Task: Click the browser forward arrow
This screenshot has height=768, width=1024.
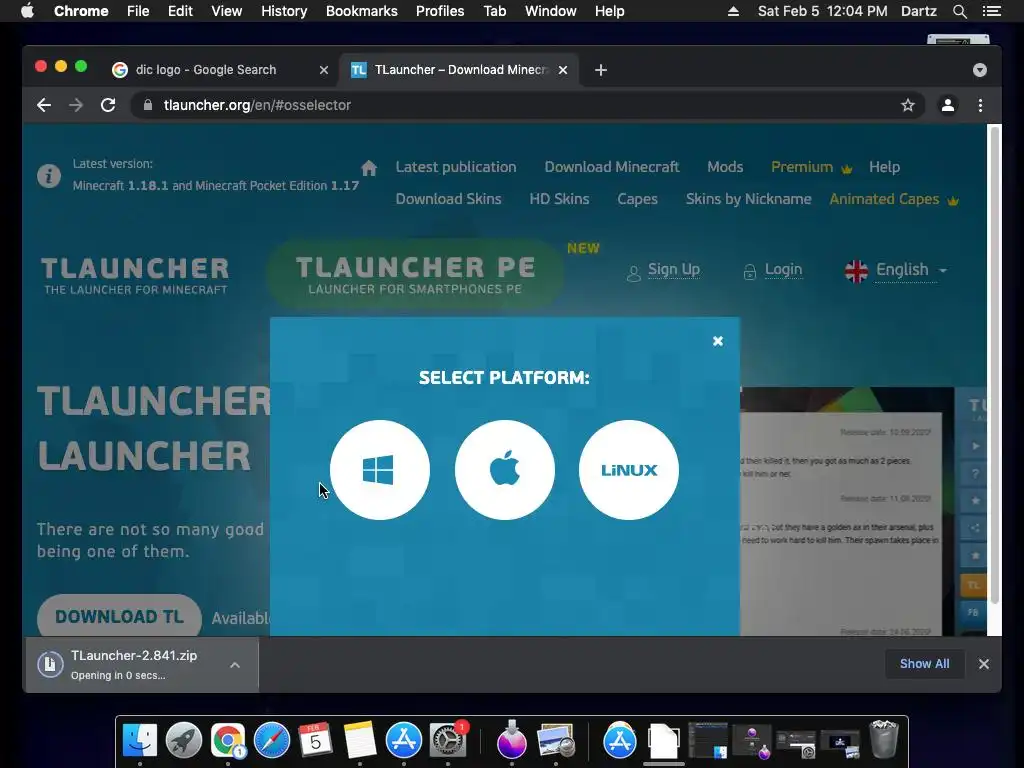Action: [x=76, y=105]
